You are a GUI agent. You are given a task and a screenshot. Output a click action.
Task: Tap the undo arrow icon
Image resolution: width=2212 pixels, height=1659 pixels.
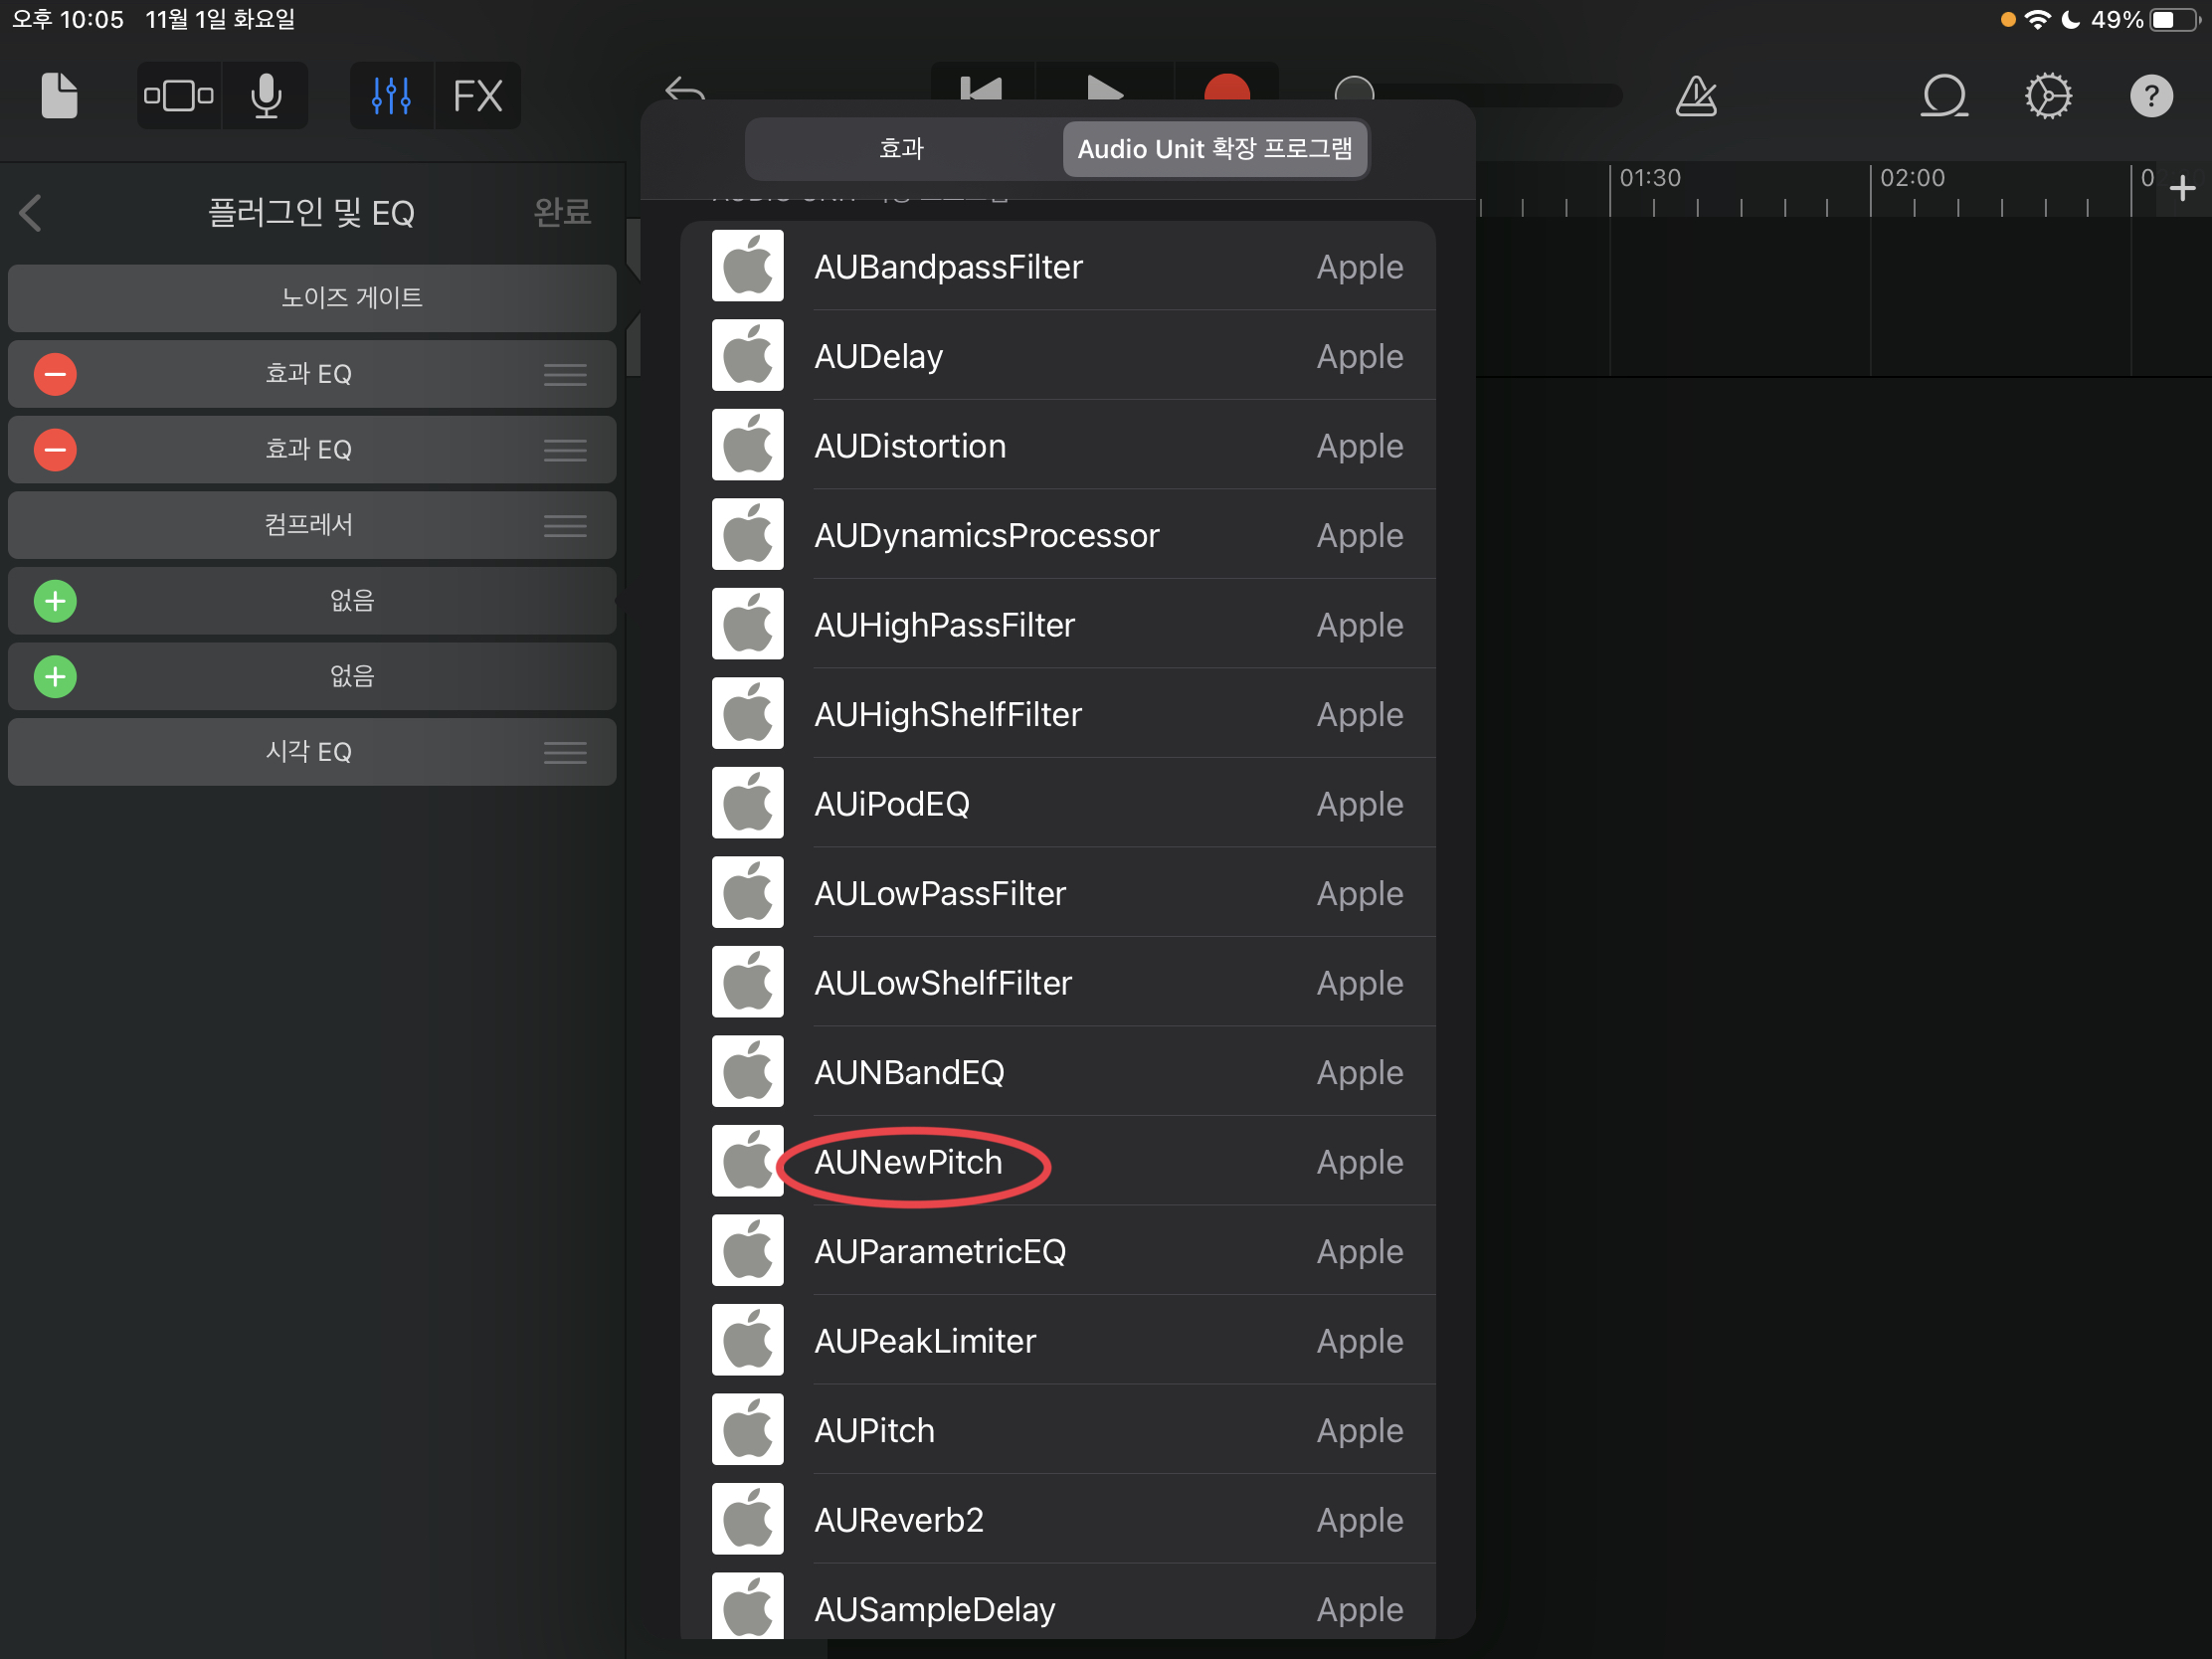pos(685,90)
